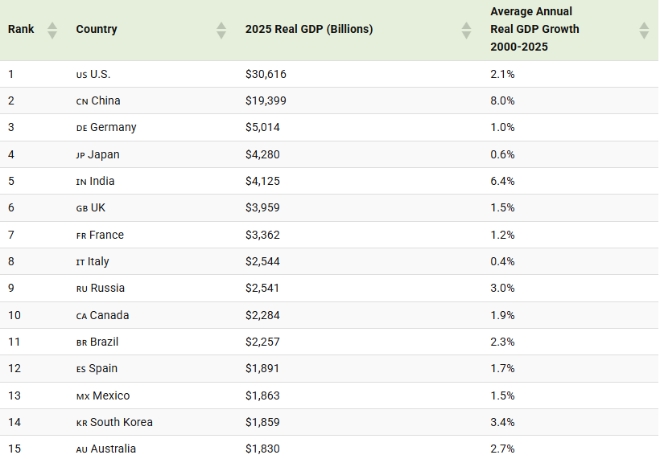This screenshot has width=660, height=459.
Task: Sort by Average Annual Growth arrows
Action: tap(644, 30)
